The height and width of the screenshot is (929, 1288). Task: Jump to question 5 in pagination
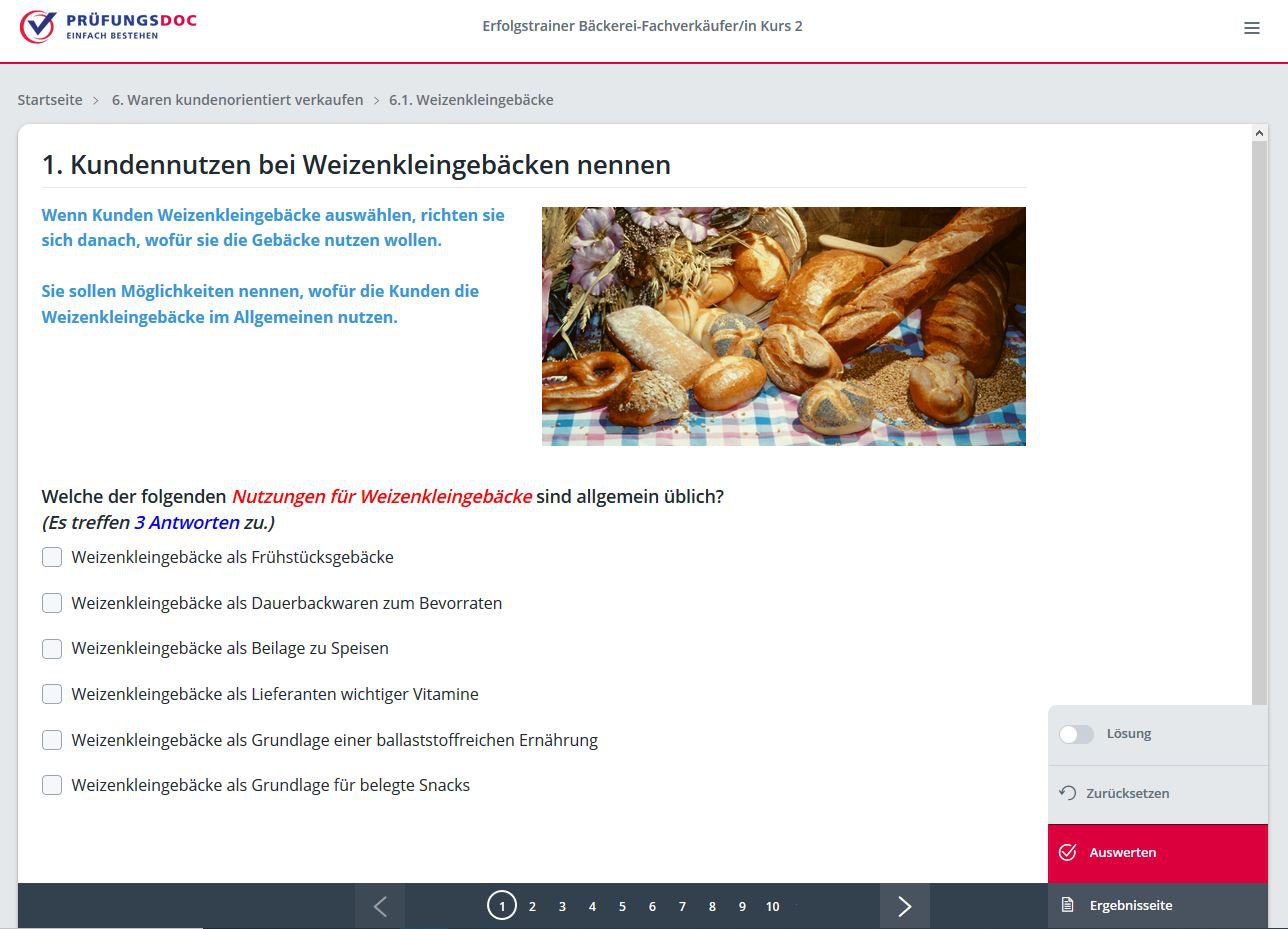pyautogui.click(x=622, y=906)
